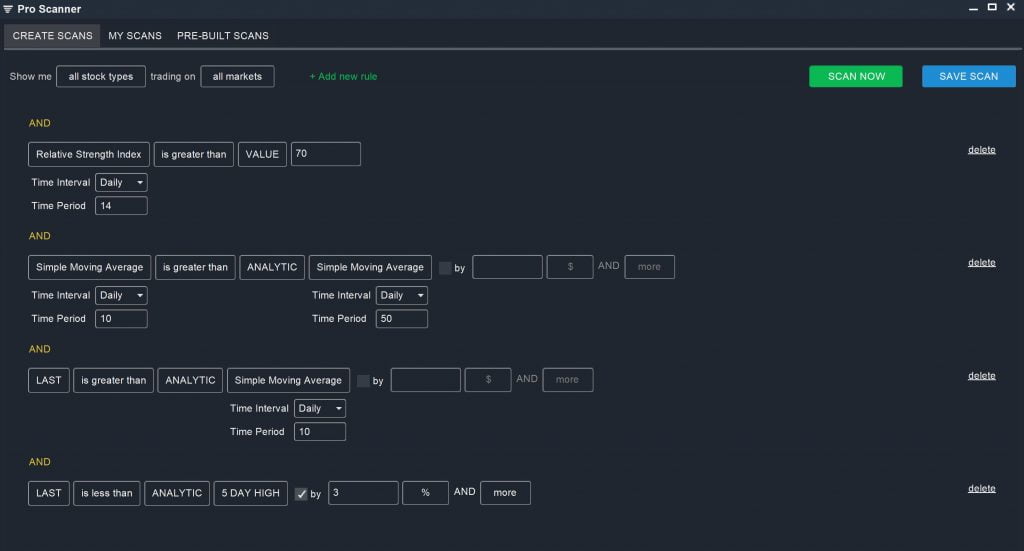Minimize the Pro Scanner window

point(972,8)
